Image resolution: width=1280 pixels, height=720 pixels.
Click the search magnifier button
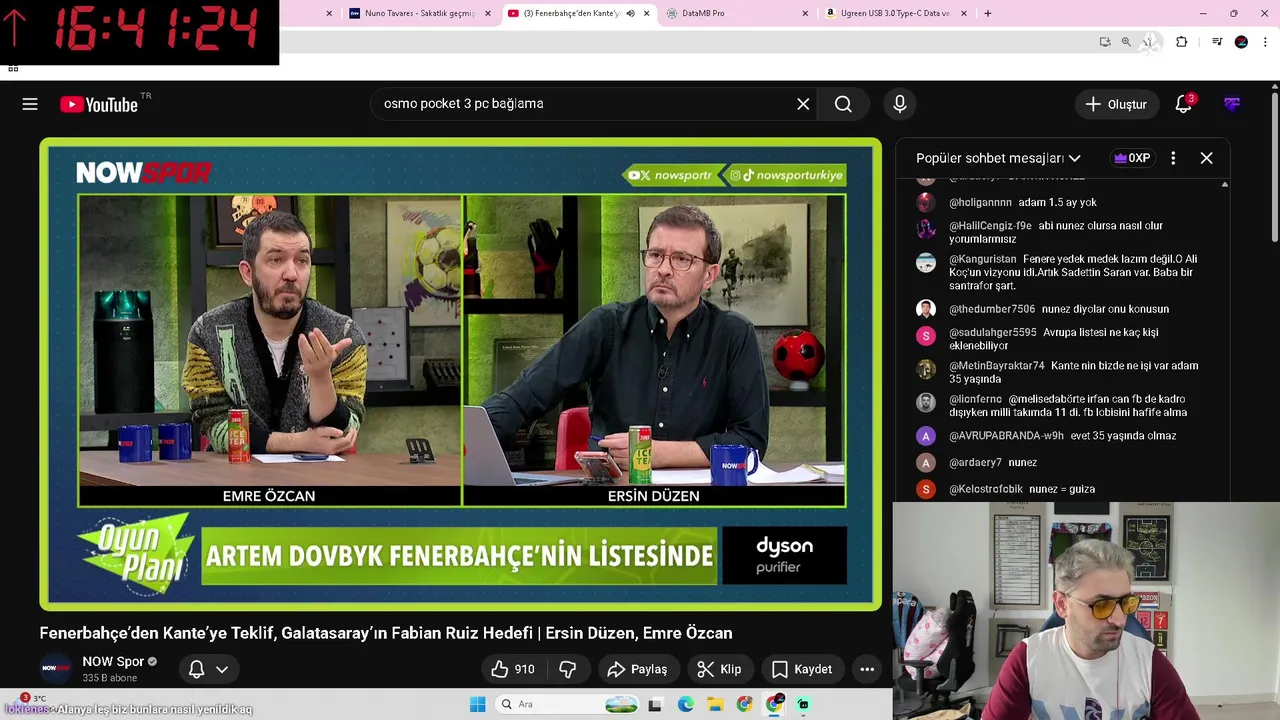843,104
